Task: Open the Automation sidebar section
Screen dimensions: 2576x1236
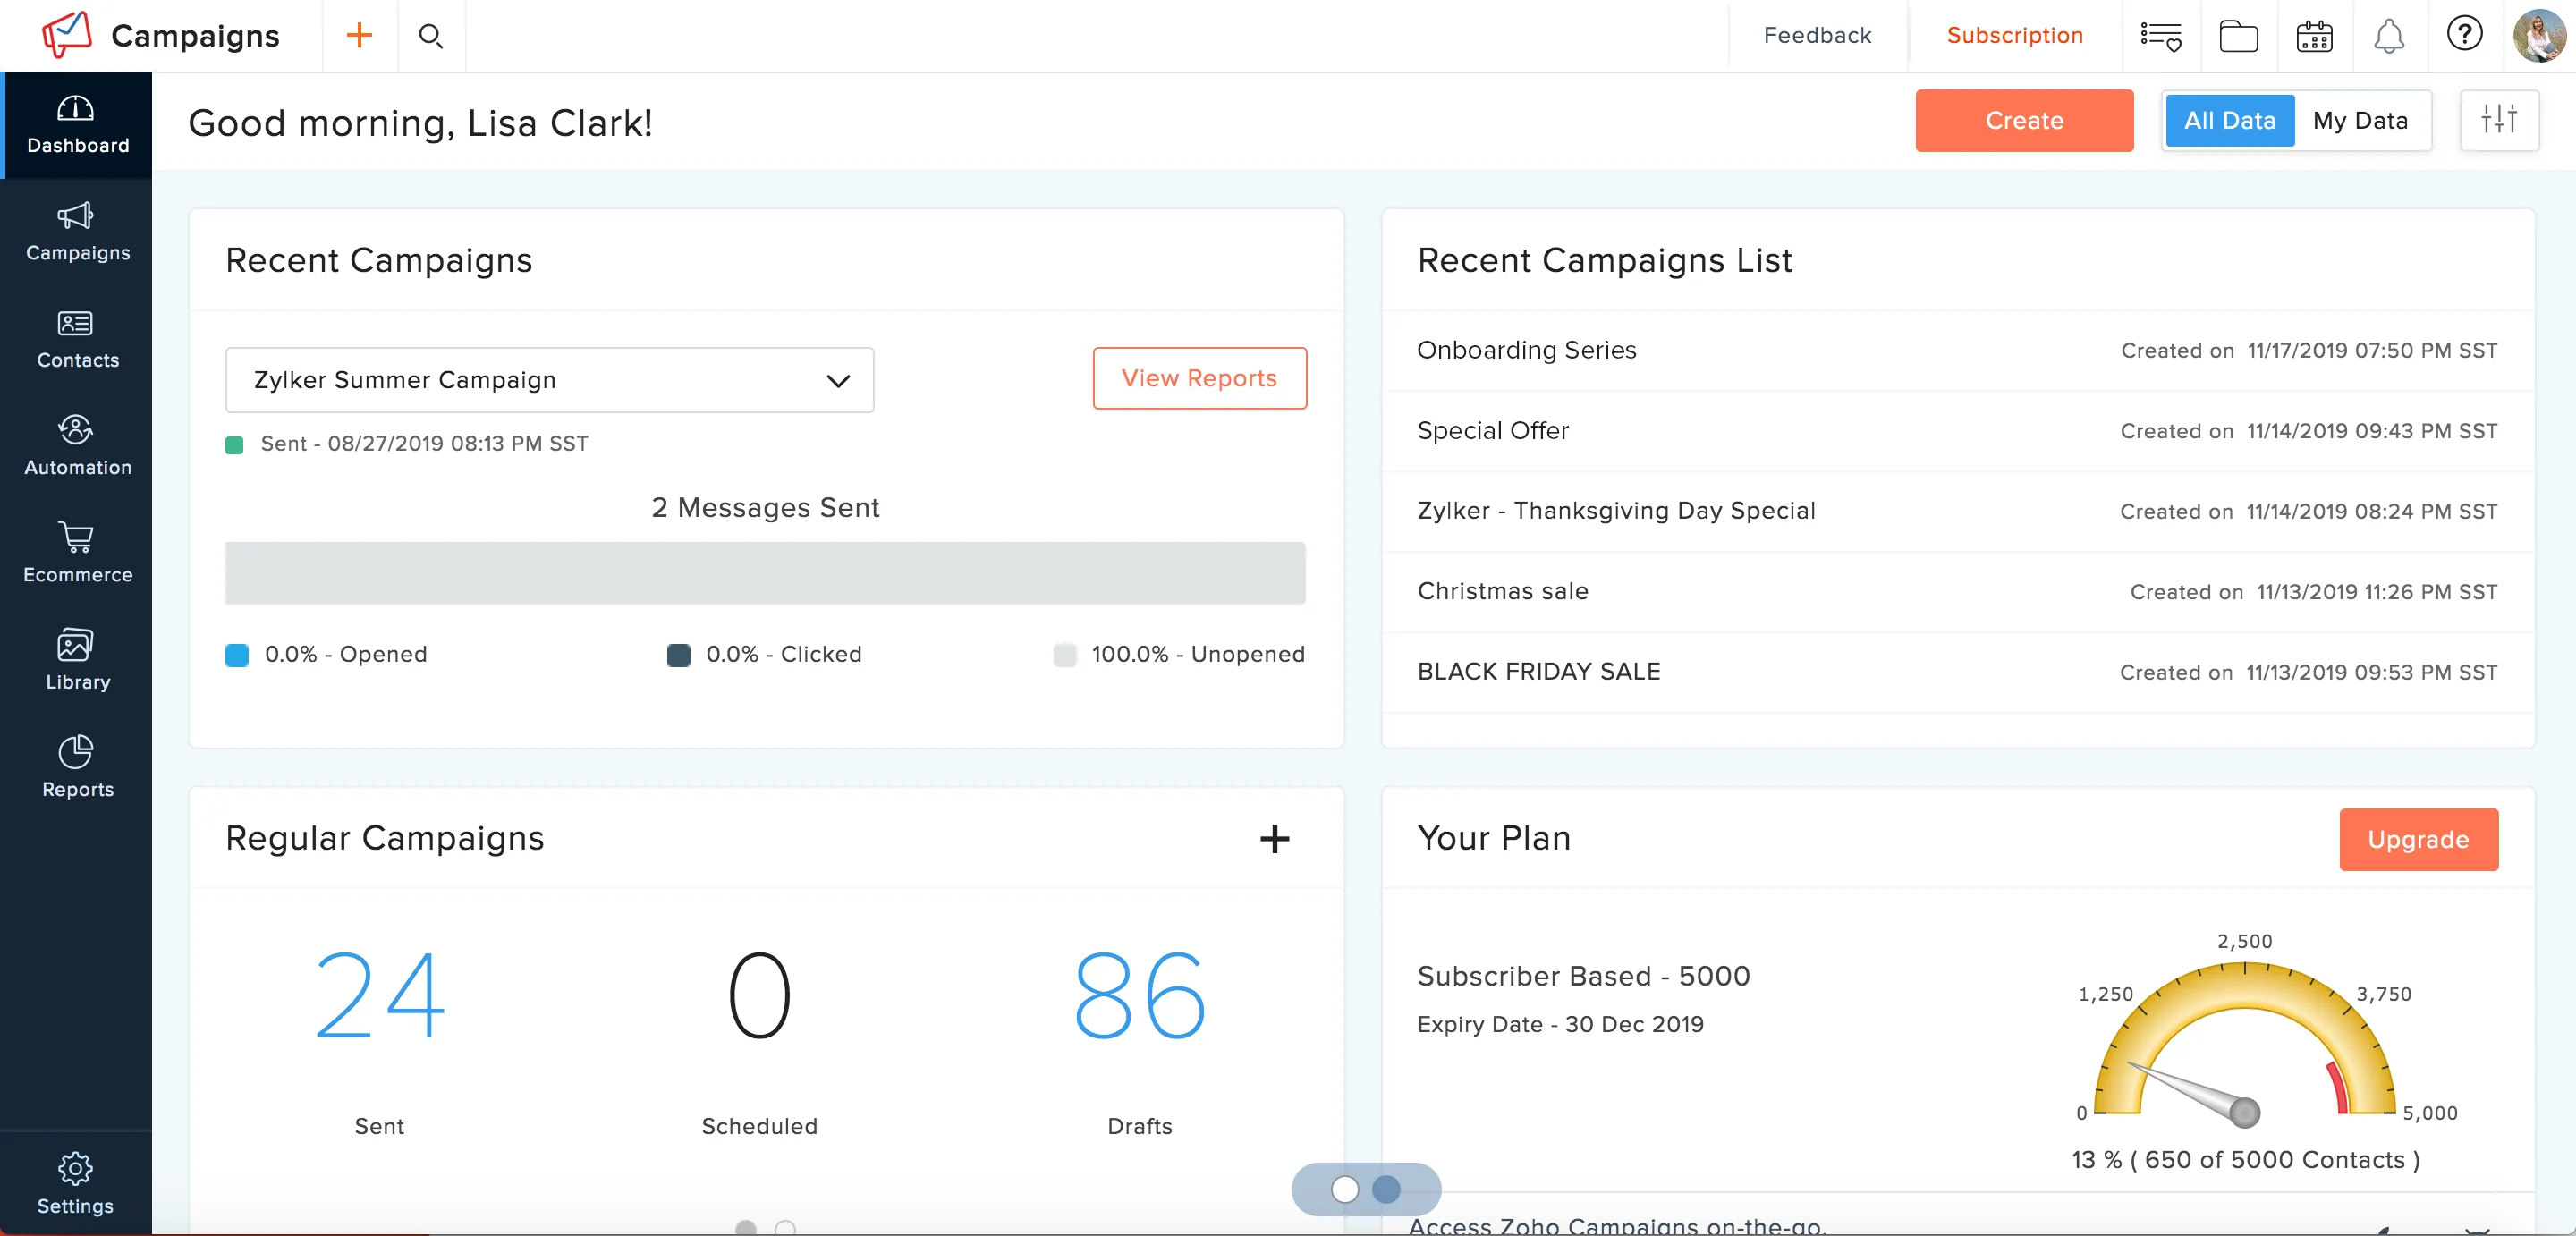Action: 77,445
